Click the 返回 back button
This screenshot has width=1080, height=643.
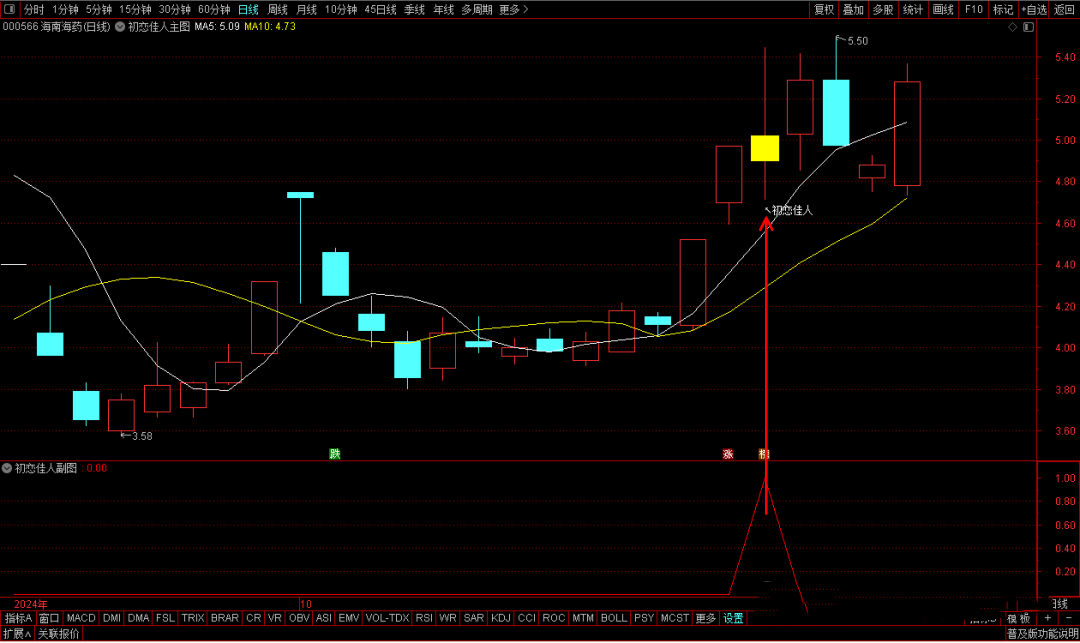(1064, 9)
